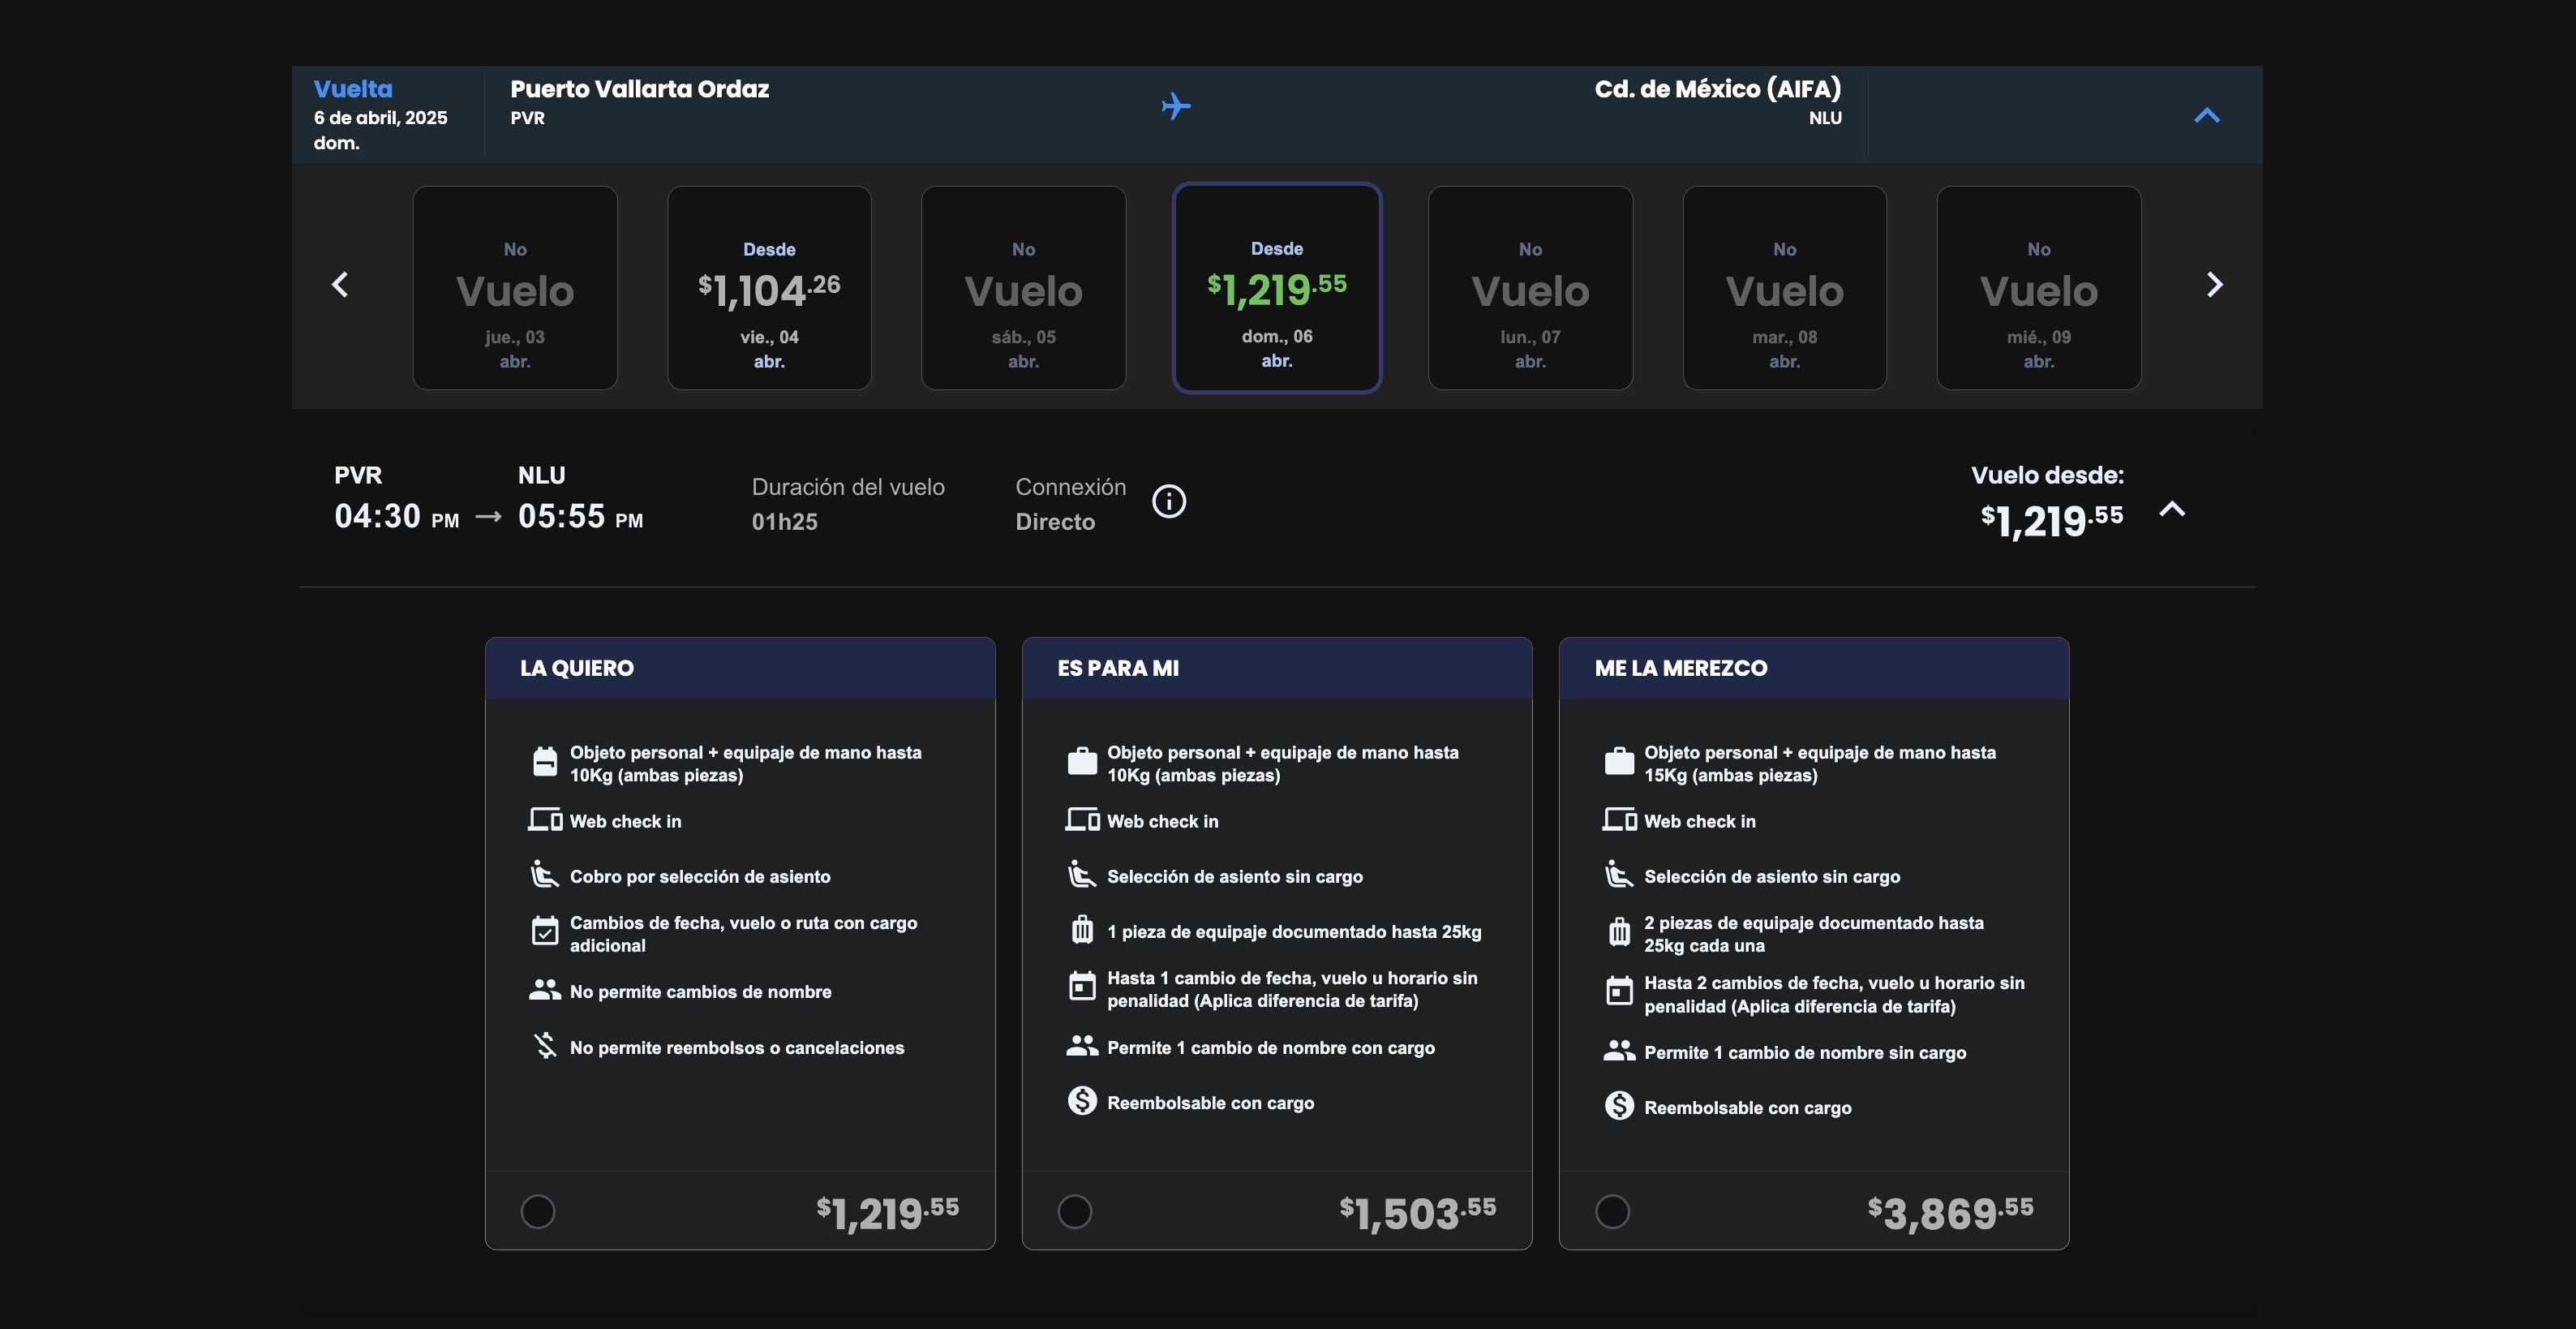Show earlier dates with left arrow
This screenshot has height=1329, width=2576.
(x=341, y=285)
